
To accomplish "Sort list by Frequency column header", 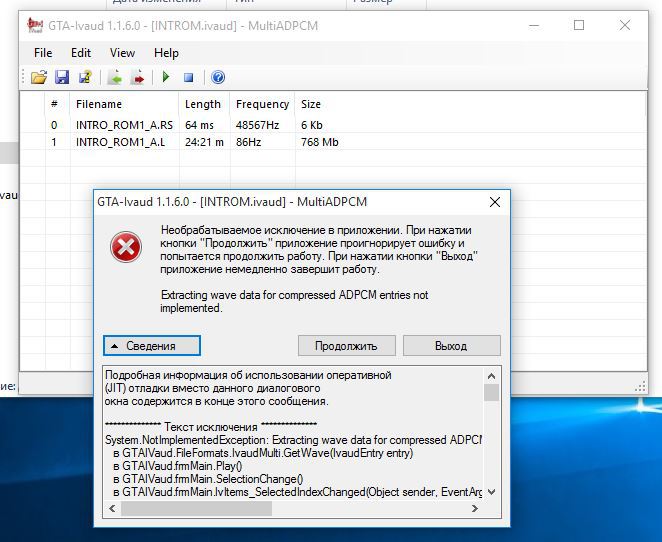I will tap(262, 104).
